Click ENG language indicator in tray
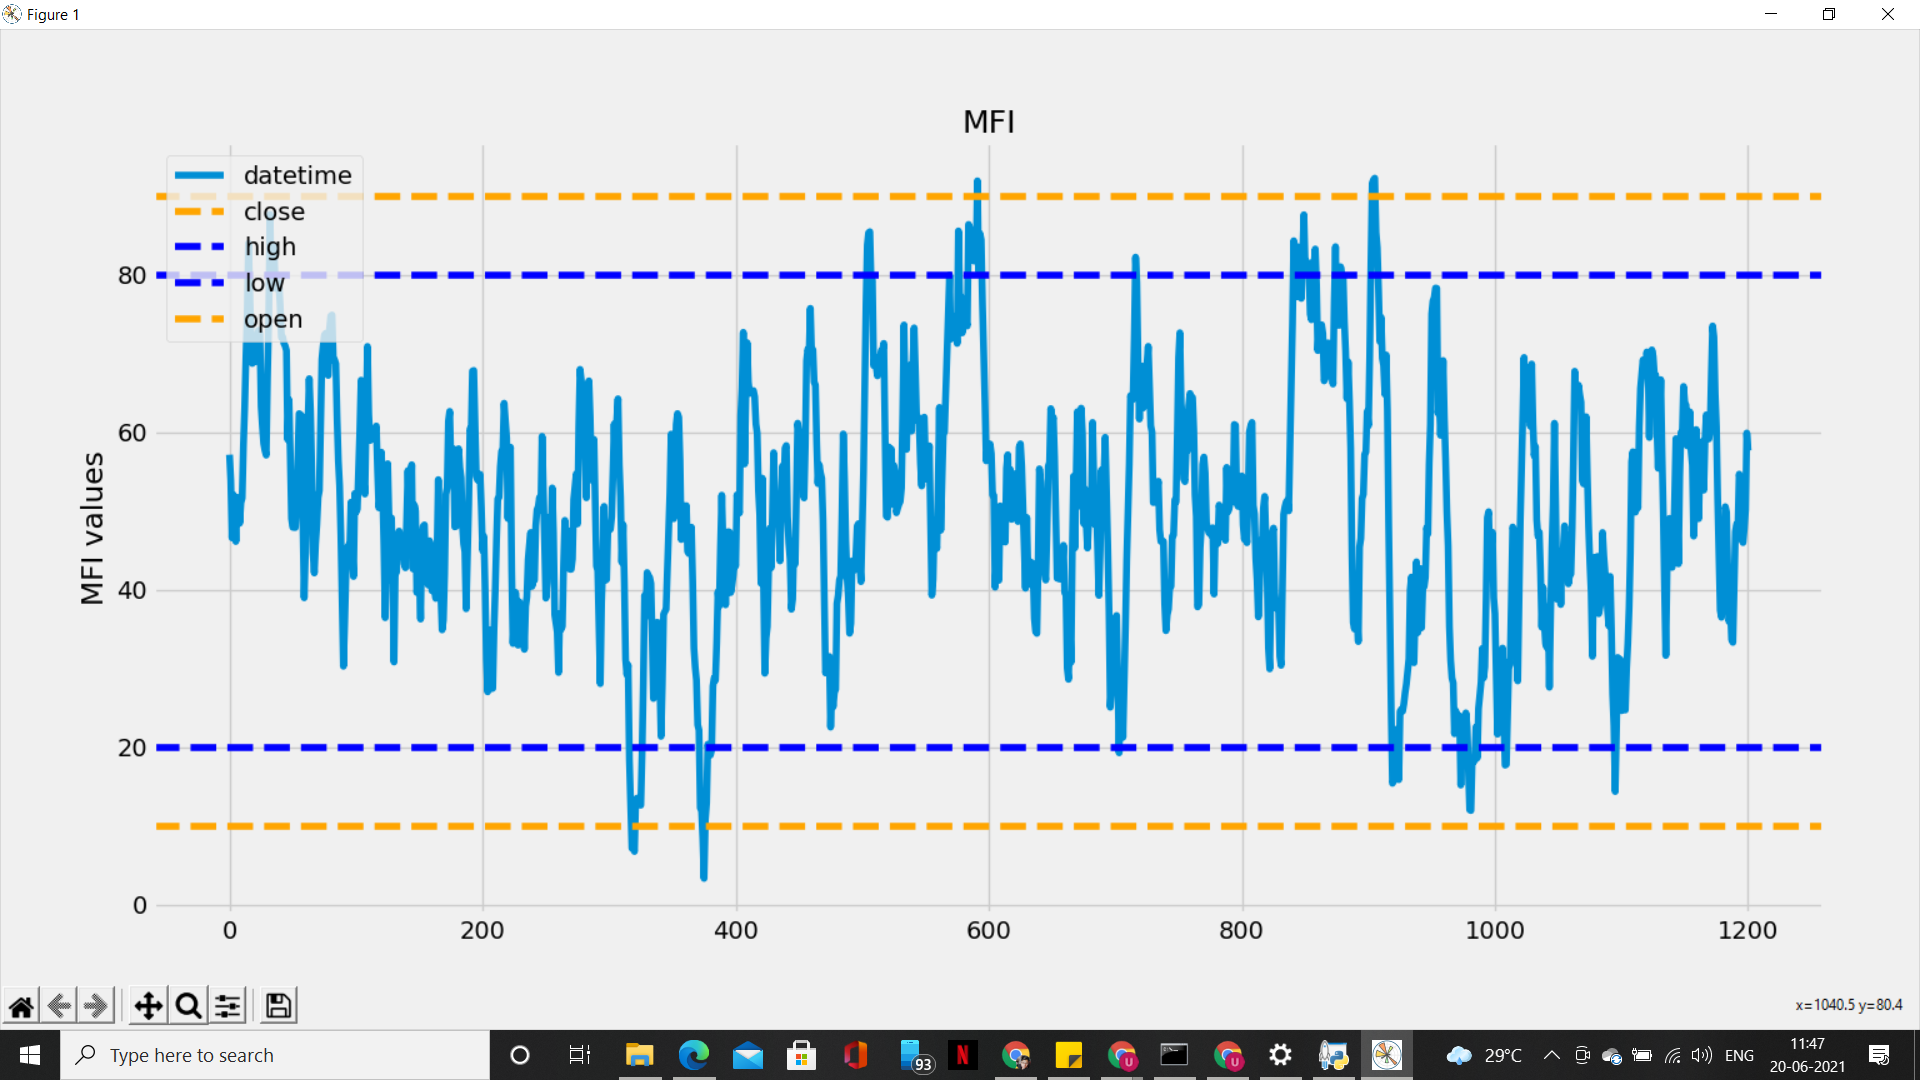Screen dimensions: 1920x1080 point(1739,1055)
